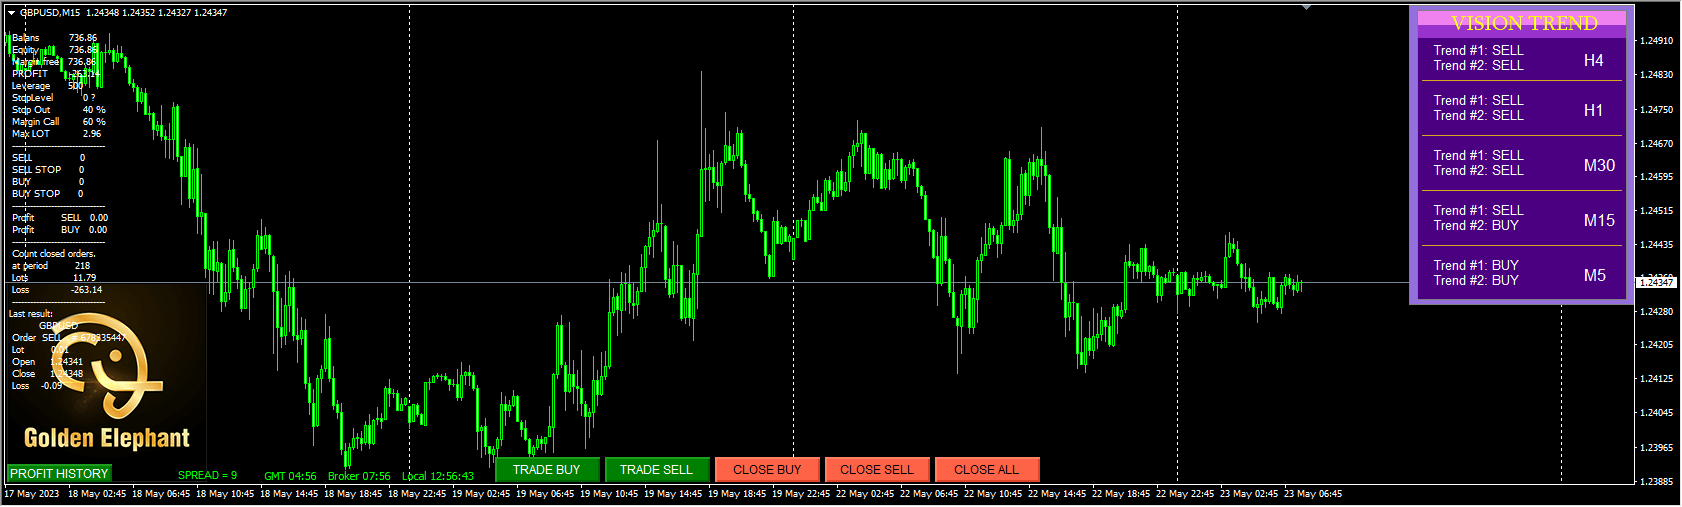Click 'Trend #1: SELL' in the M30 row

point(1478,155)
